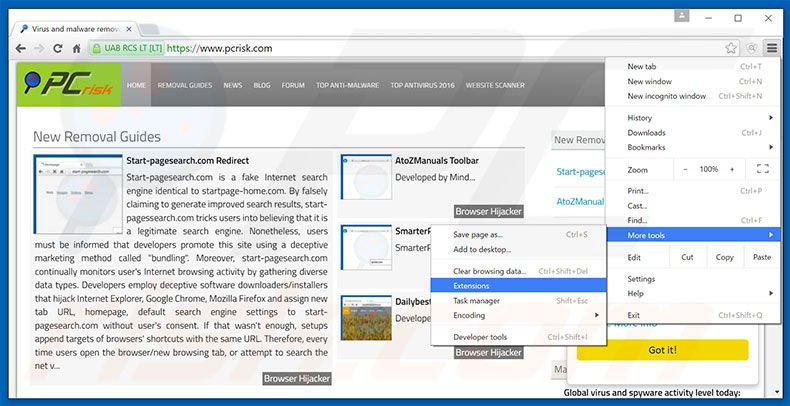Click Copy in Edit row
Screen dimensions: 790x406
pyautogui.click(x=725, y=257)
